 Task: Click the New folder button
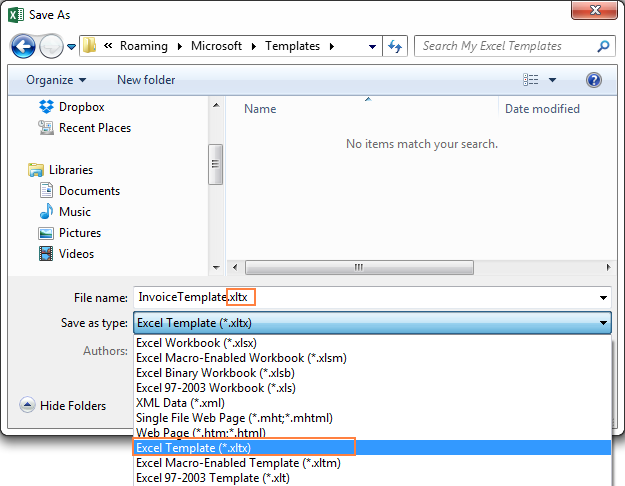coord(146,80)
